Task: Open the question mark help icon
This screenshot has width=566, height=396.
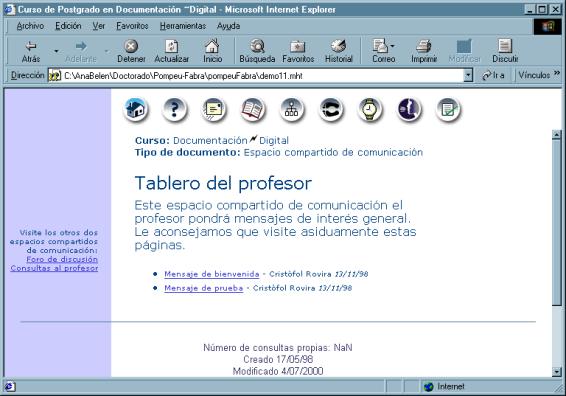Action: click(175, 109)
